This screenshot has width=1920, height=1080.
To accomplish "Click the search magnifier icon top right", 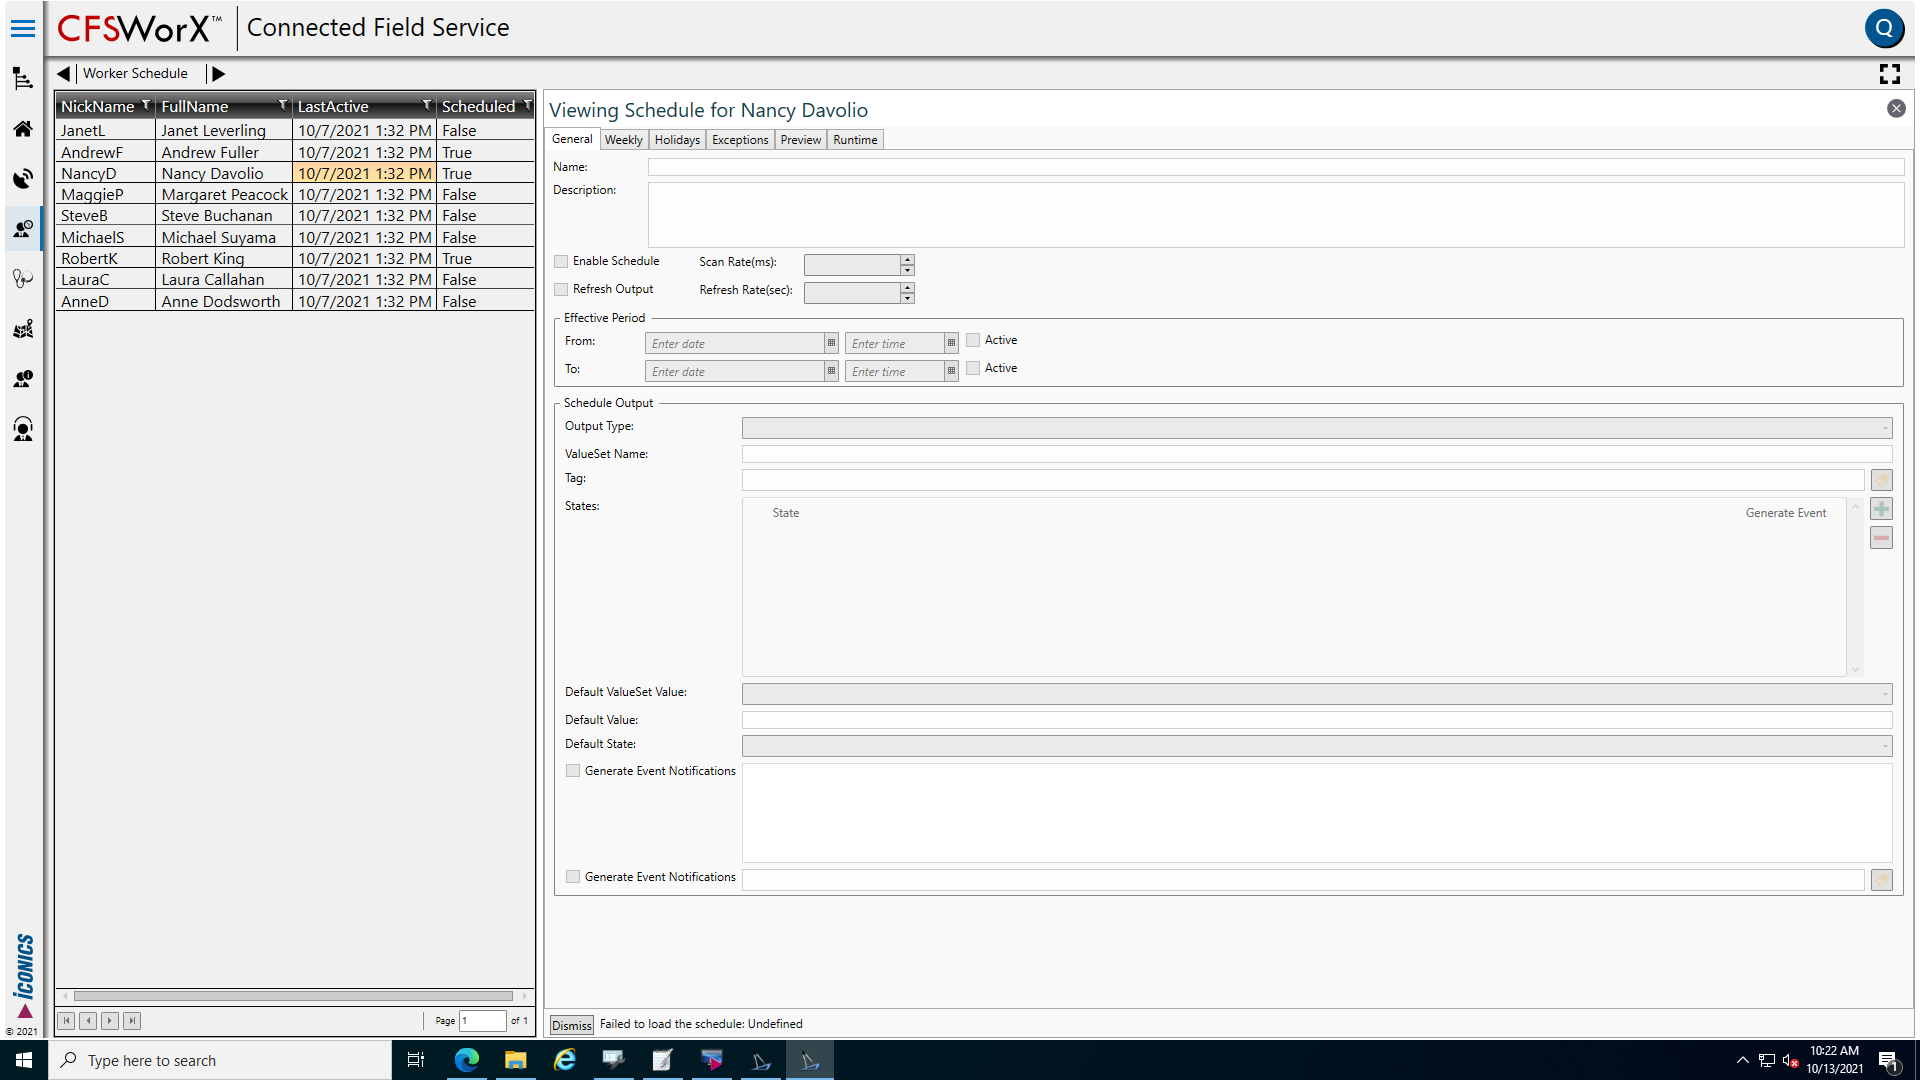I will [1884, 28].
